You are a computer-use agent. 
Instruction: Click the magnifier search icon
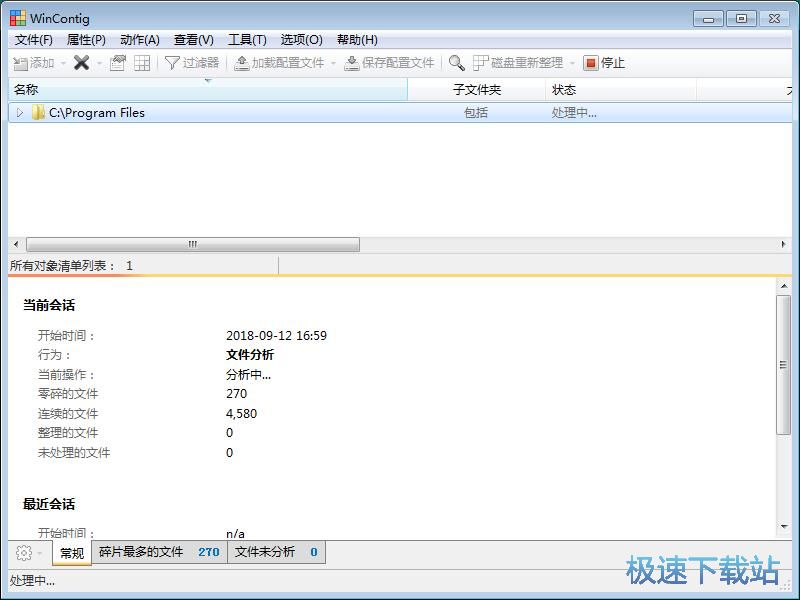point(455,62)
